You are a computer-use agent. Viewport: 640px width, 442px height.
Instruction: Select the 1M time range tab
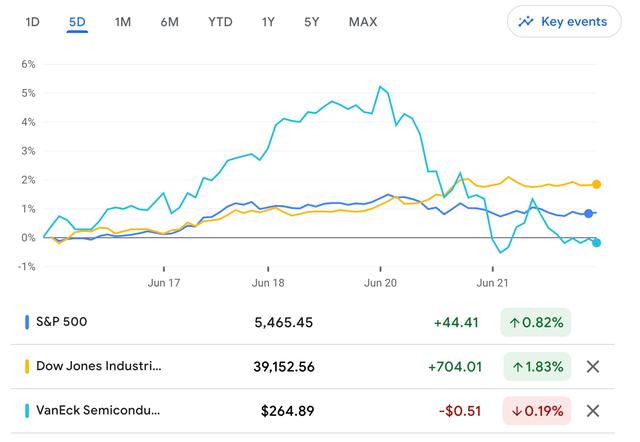point(122,21)
